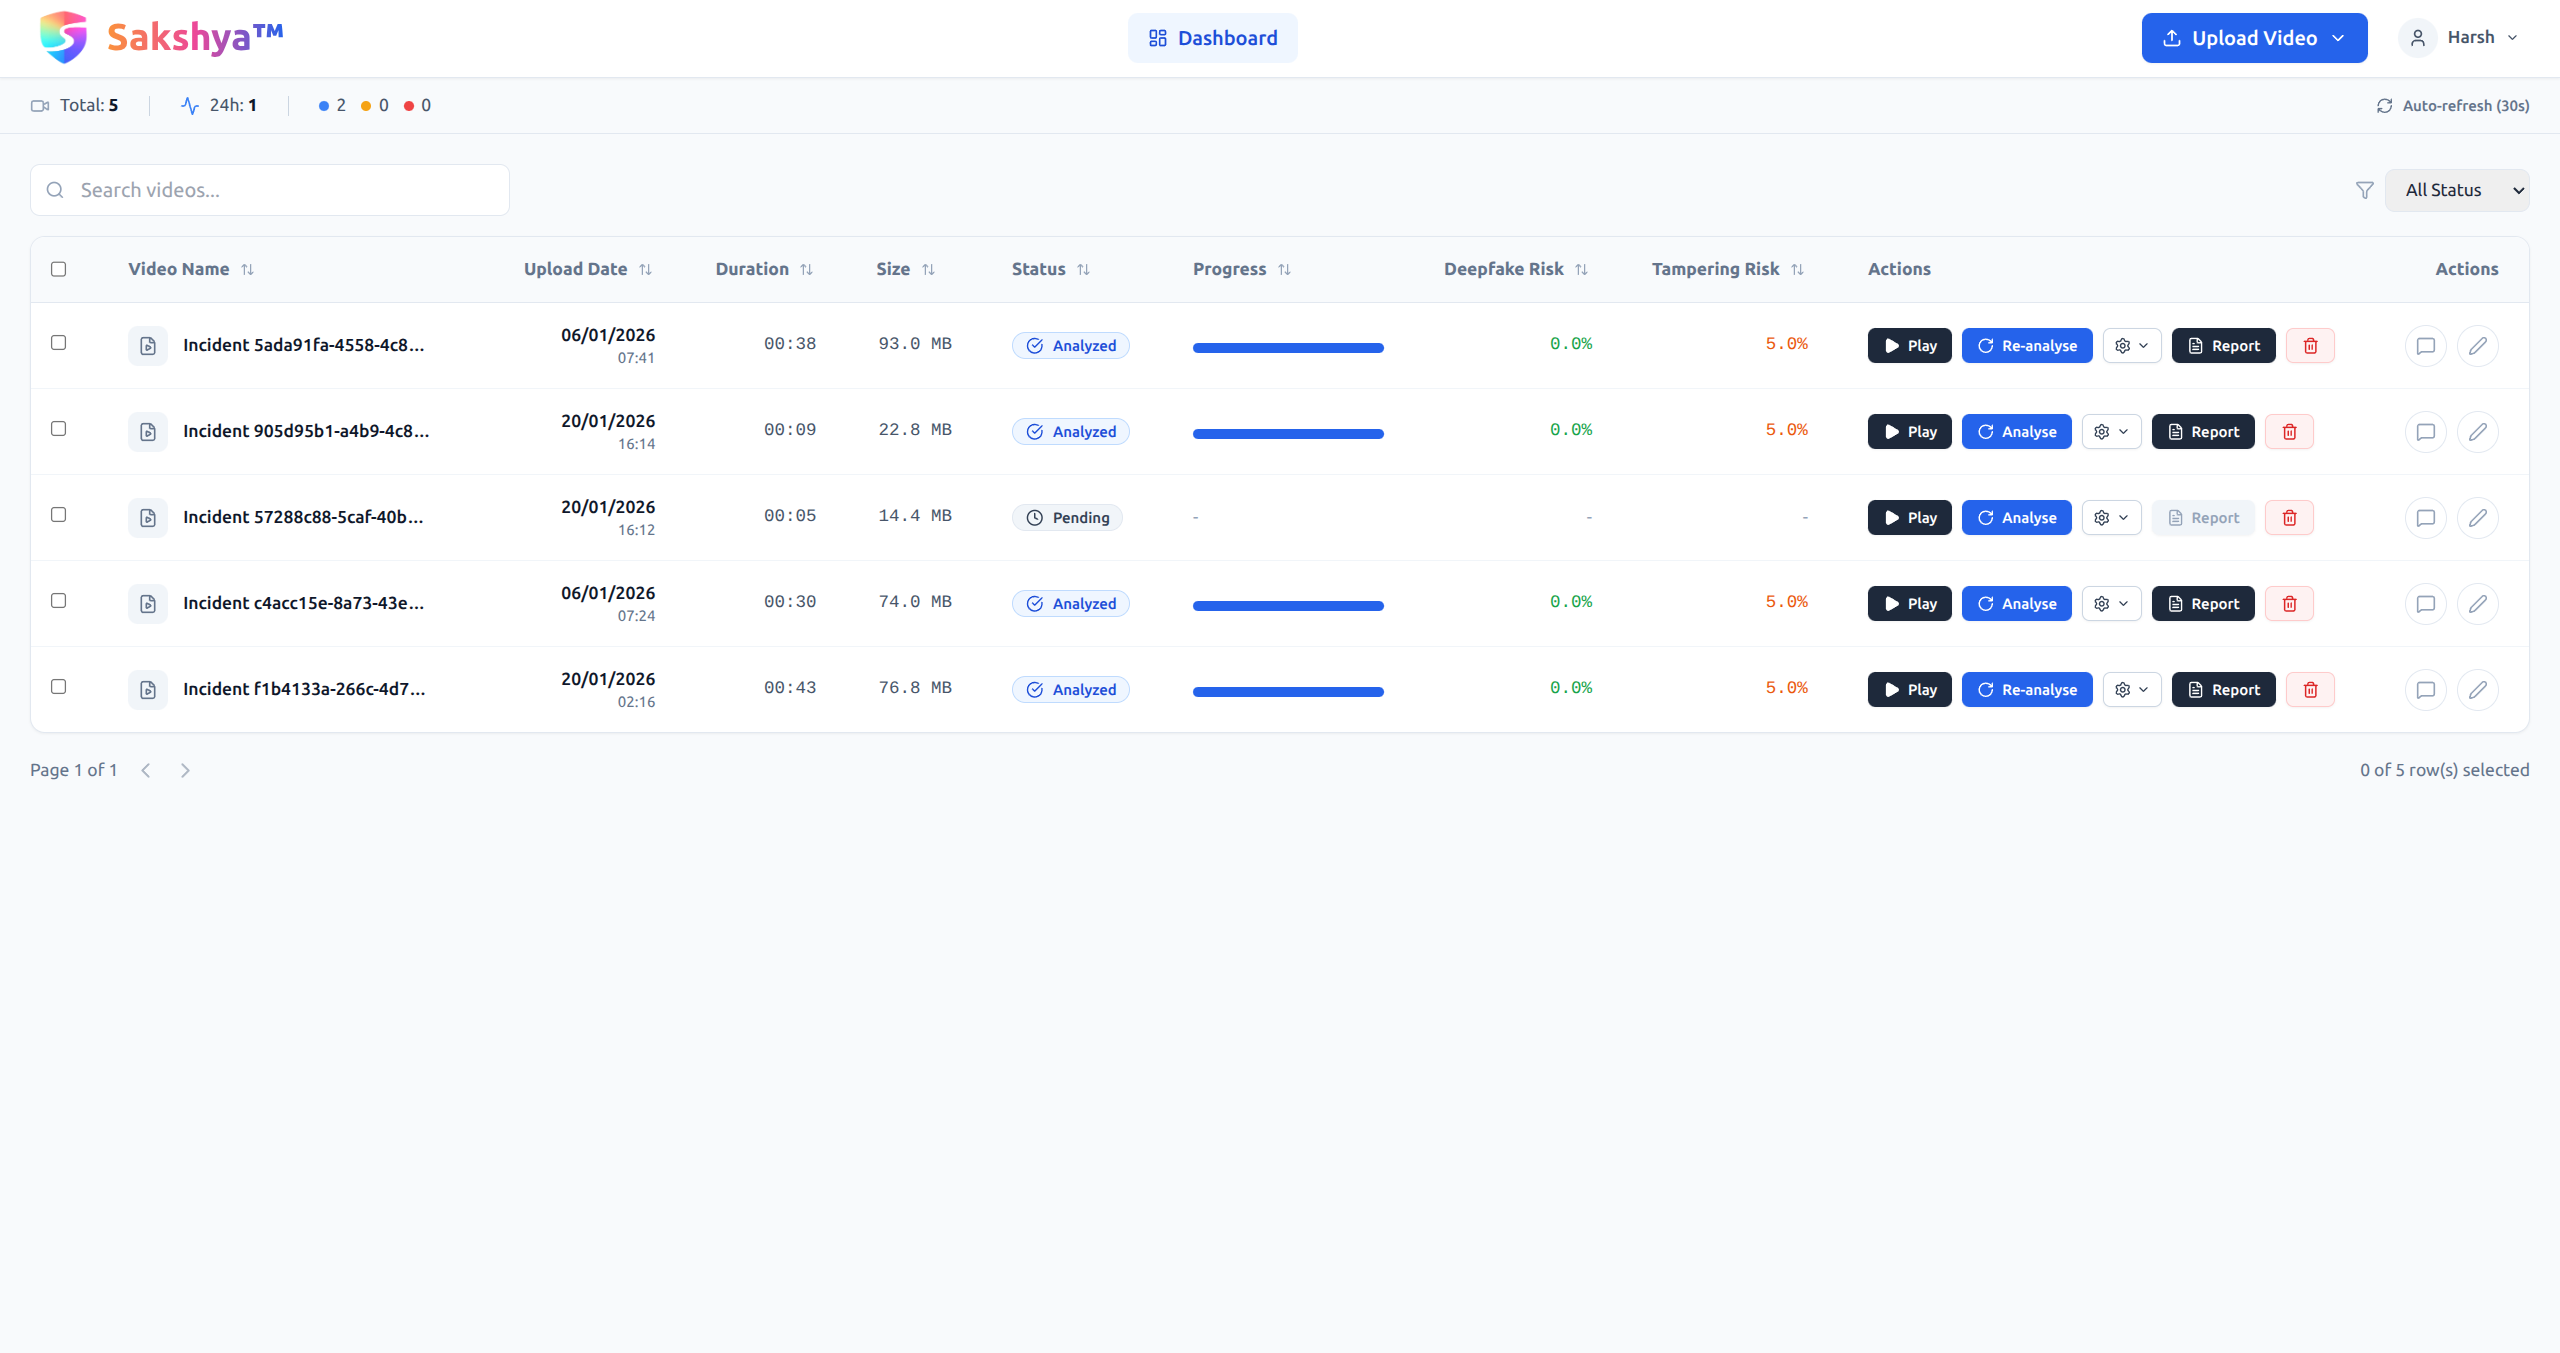Click the Auto-refresh icon in status bar

(2384, 106)
